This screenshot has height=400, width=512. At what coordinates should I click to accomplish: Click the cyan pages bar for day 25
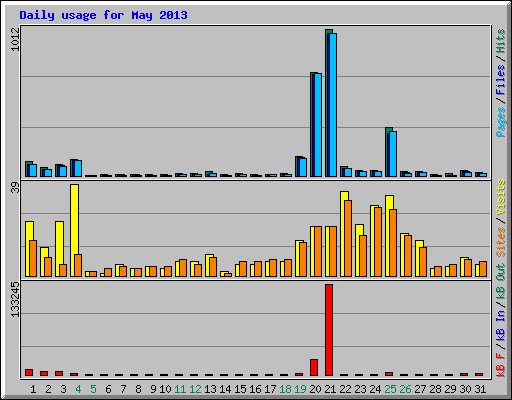point(393,154)
